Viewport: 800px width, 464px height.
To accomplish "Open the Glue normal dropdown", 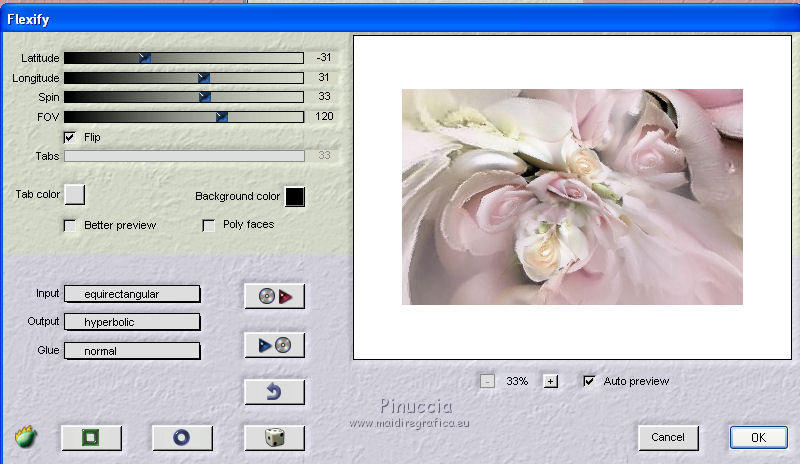I will 132,351.
